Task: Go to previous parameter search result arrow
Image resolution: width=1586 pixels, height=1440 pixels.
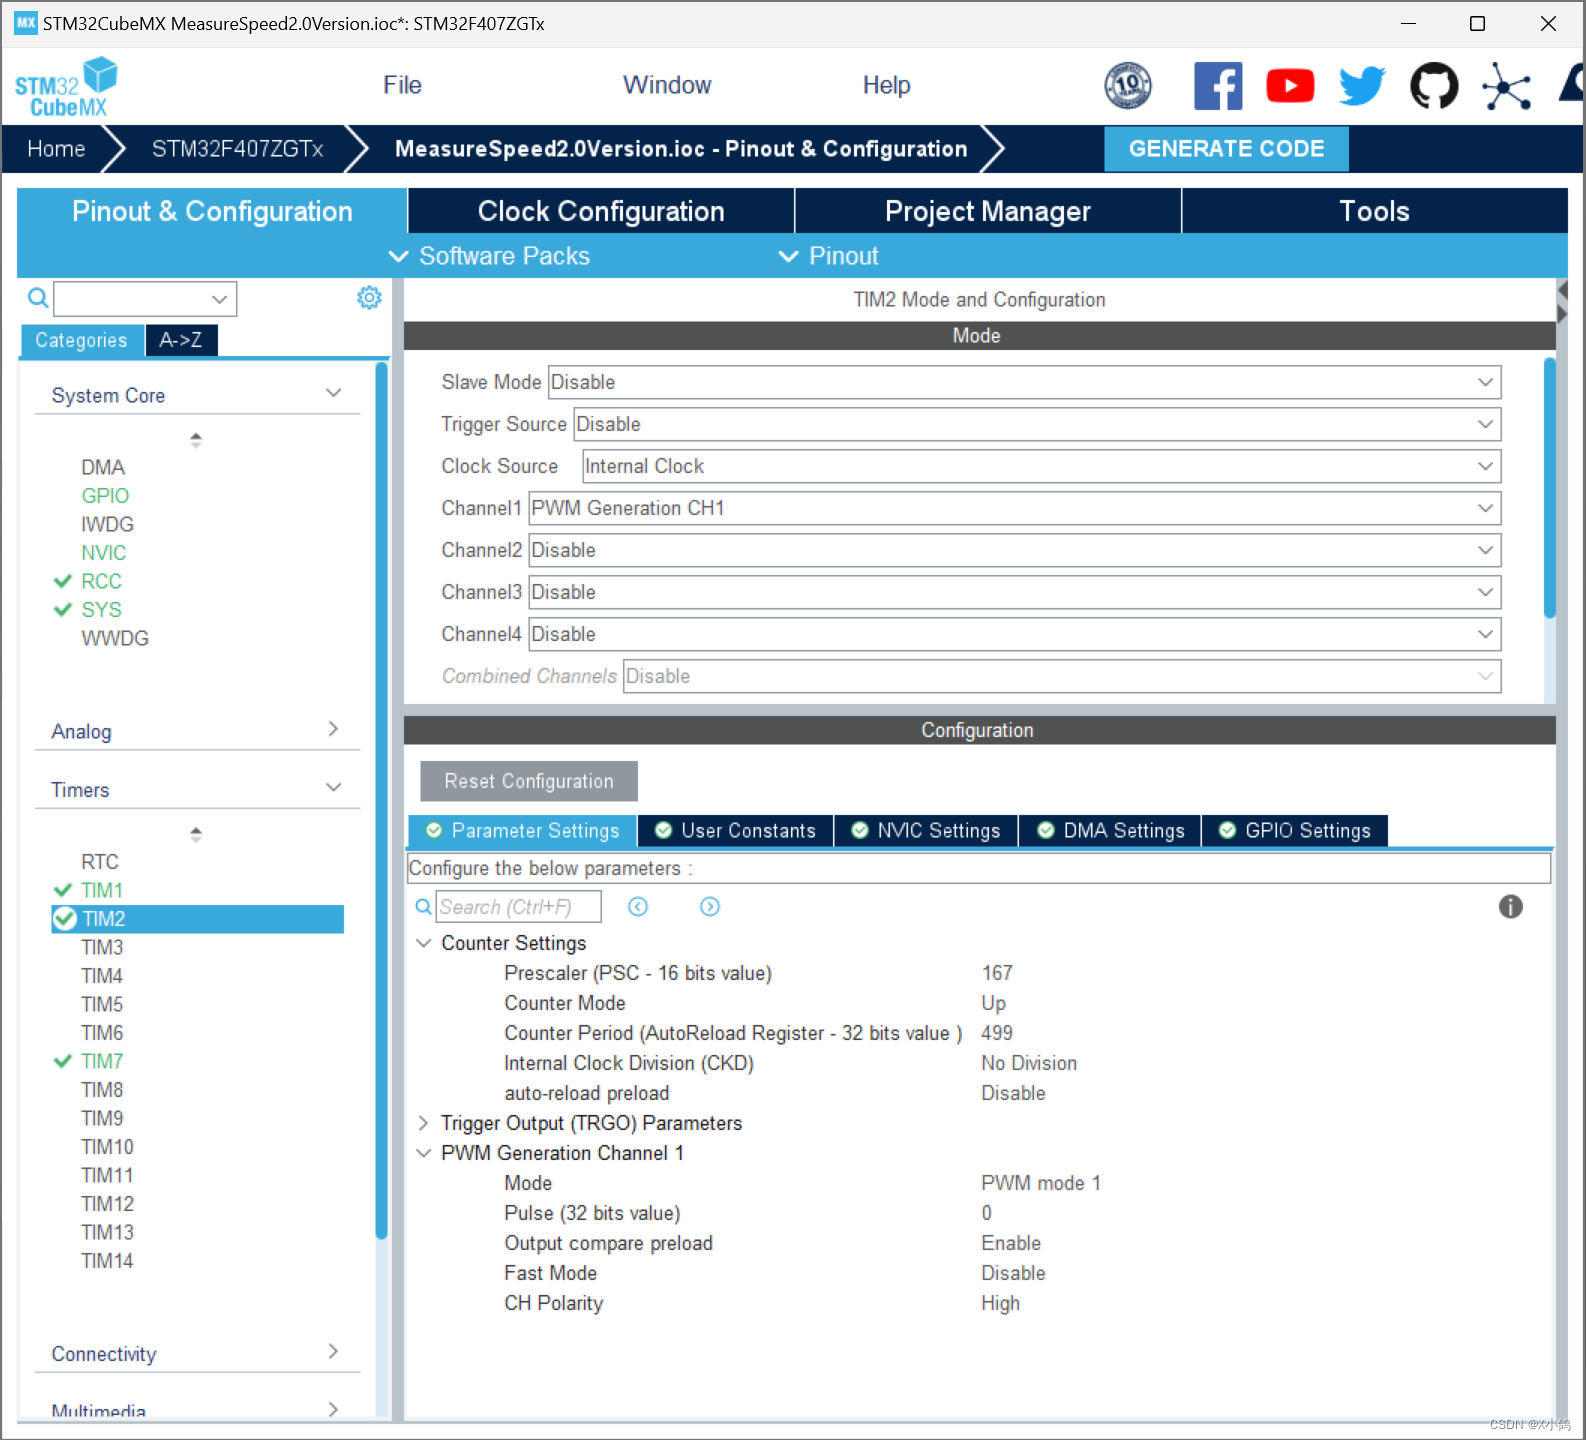Action: tap(638, 907)
